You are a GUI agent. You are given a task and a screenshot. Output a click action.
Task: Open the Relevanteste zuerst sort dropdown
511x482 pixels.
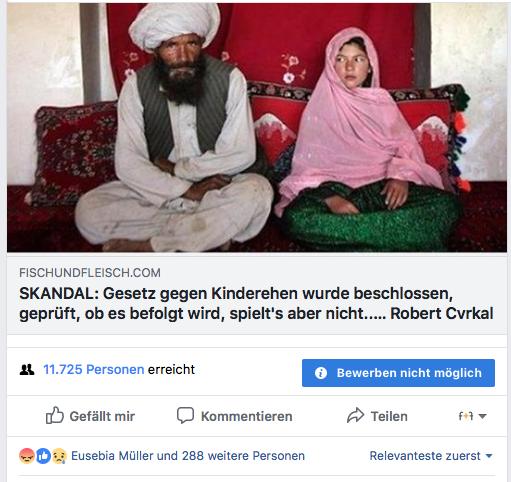click(431, 456)
